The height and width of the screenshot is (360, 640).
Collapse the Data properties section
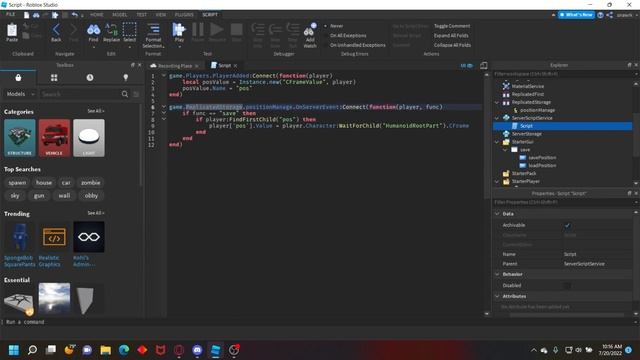coord(497,214)
